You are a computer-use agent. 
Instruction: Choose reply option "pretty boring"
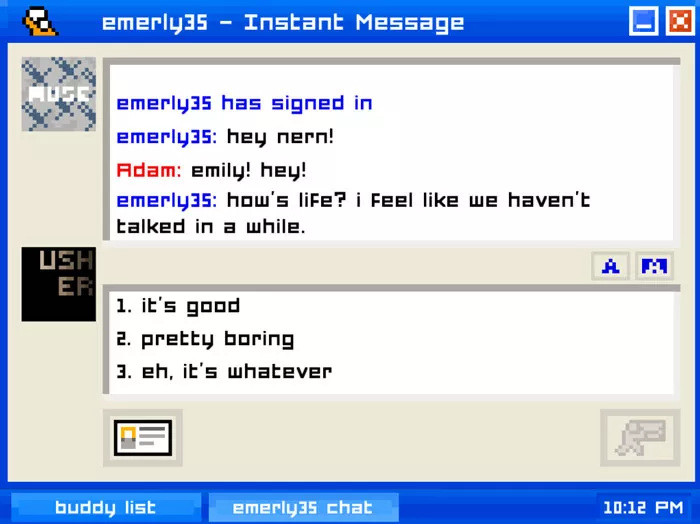tap(205, 340)
